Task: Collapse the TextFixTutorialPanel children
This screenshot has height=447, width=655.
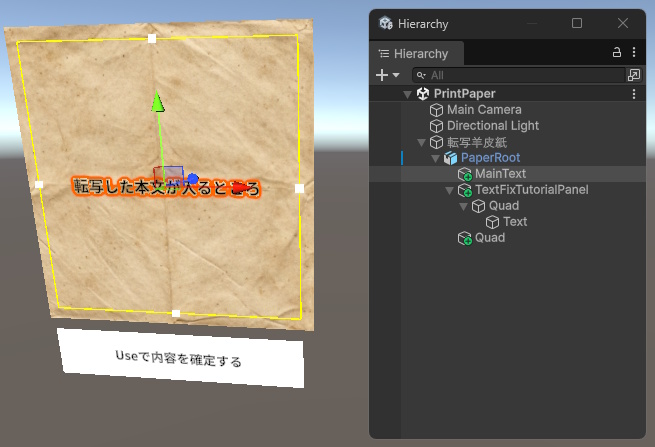Action: click(x=449, y=190)
